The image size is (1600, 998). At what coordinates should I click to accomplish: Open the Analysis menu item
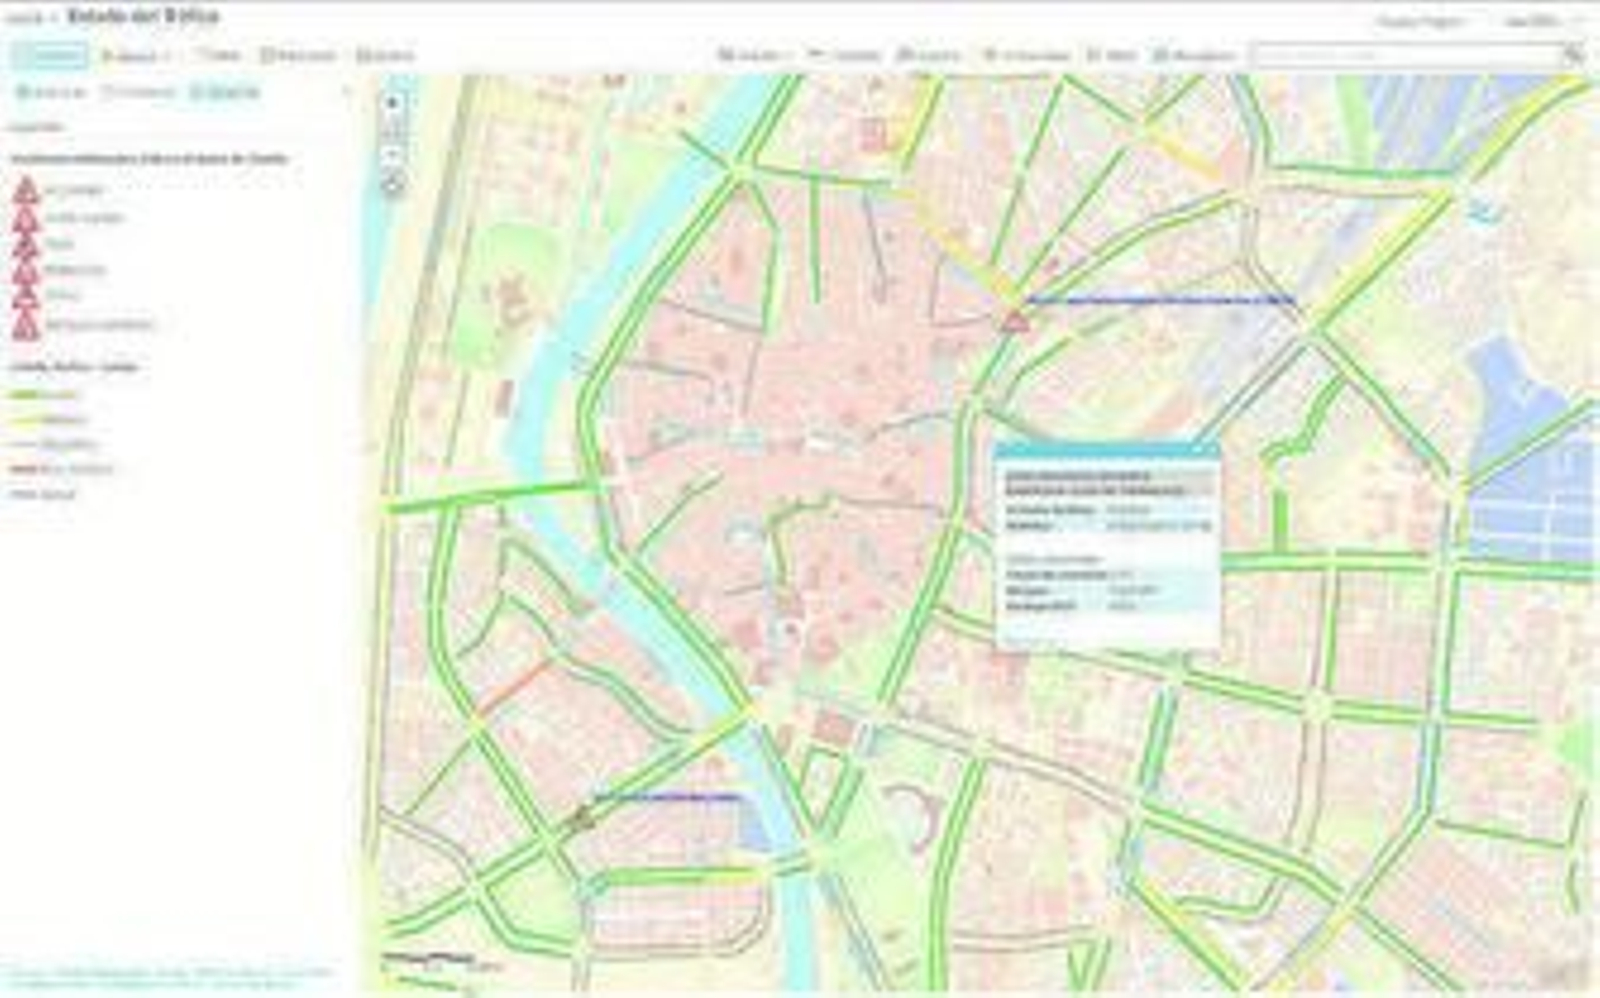(385, 55)
